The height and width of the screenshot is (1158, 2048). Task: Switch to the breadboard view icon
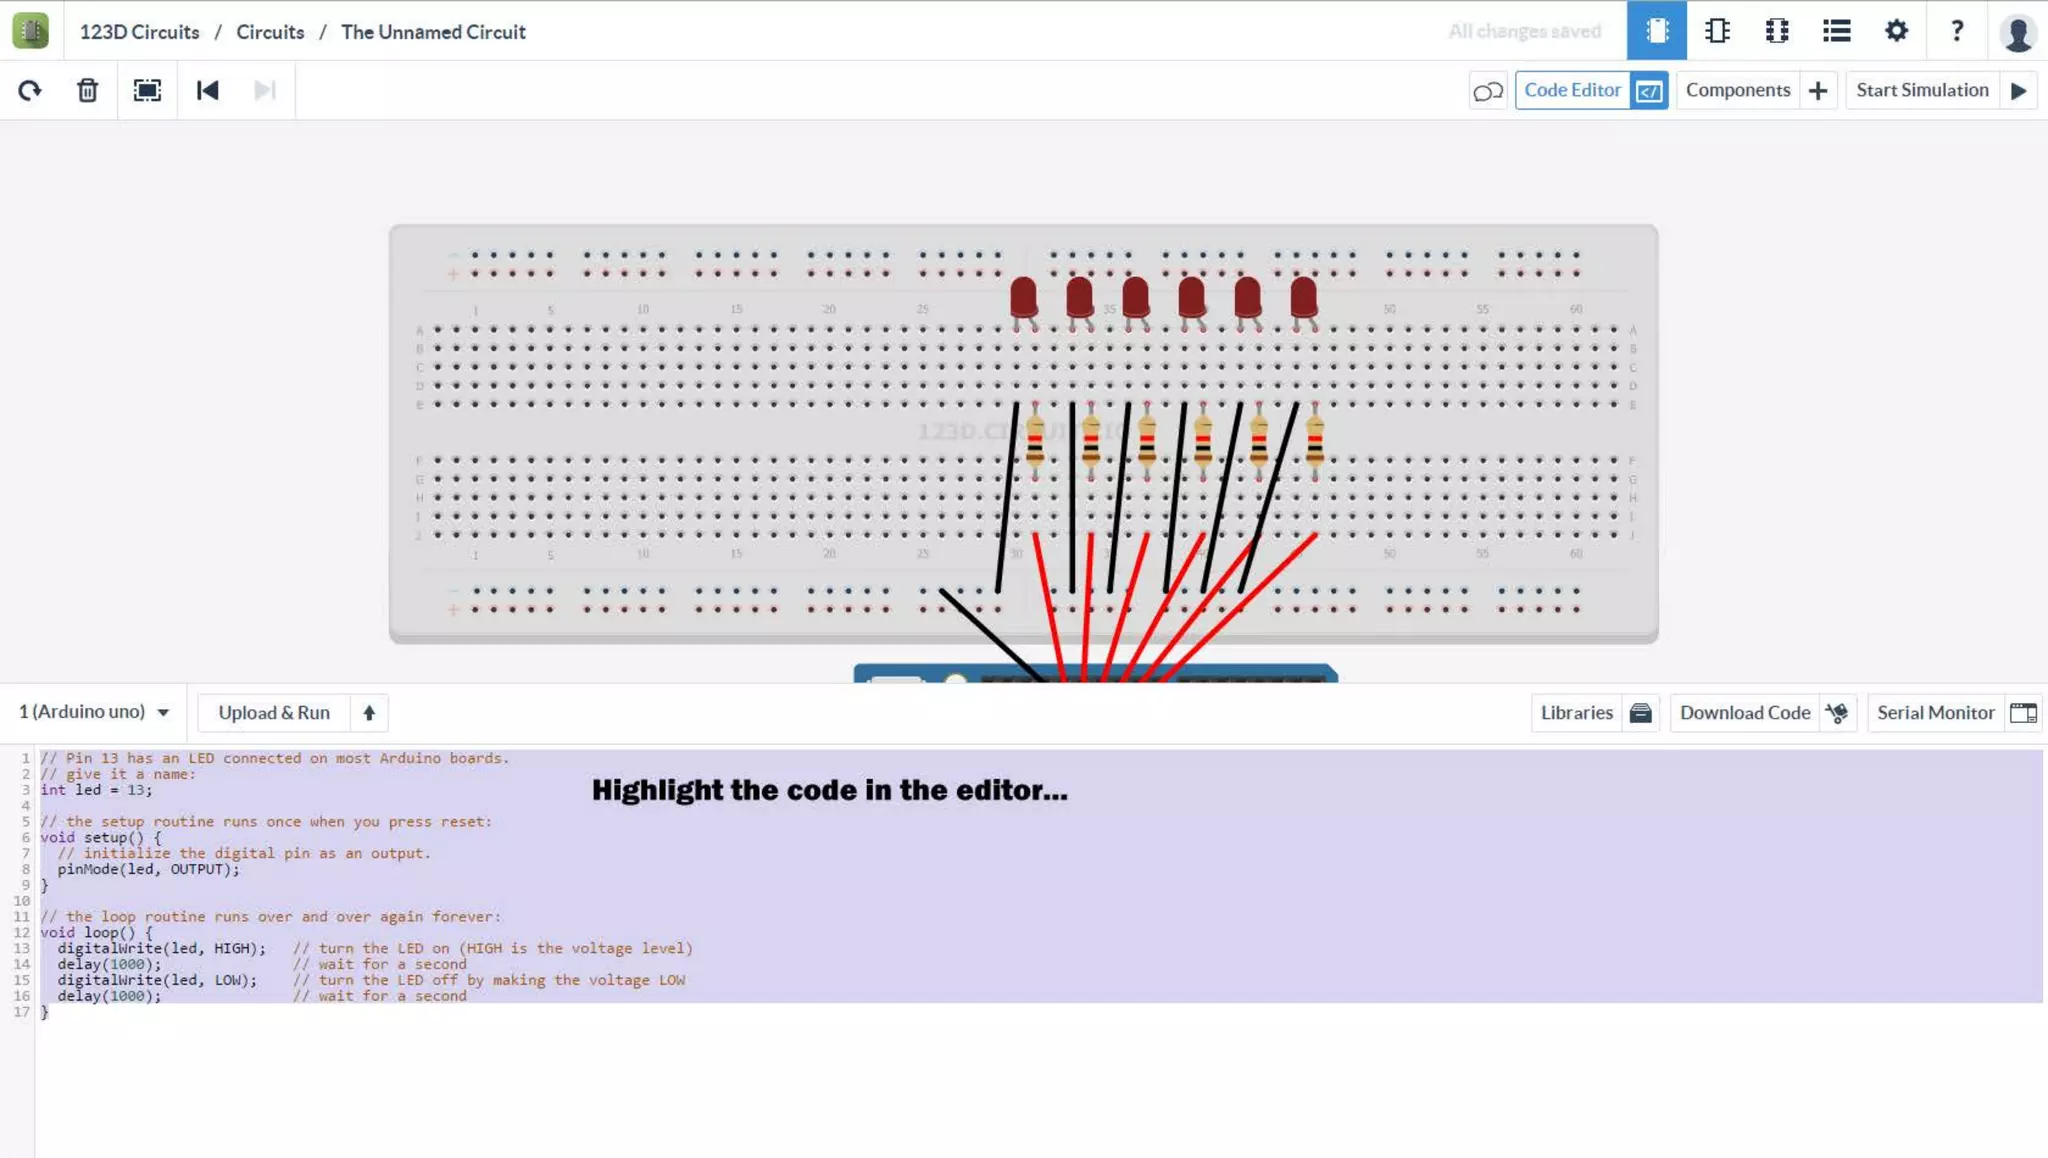click(x=1656, y=30)
